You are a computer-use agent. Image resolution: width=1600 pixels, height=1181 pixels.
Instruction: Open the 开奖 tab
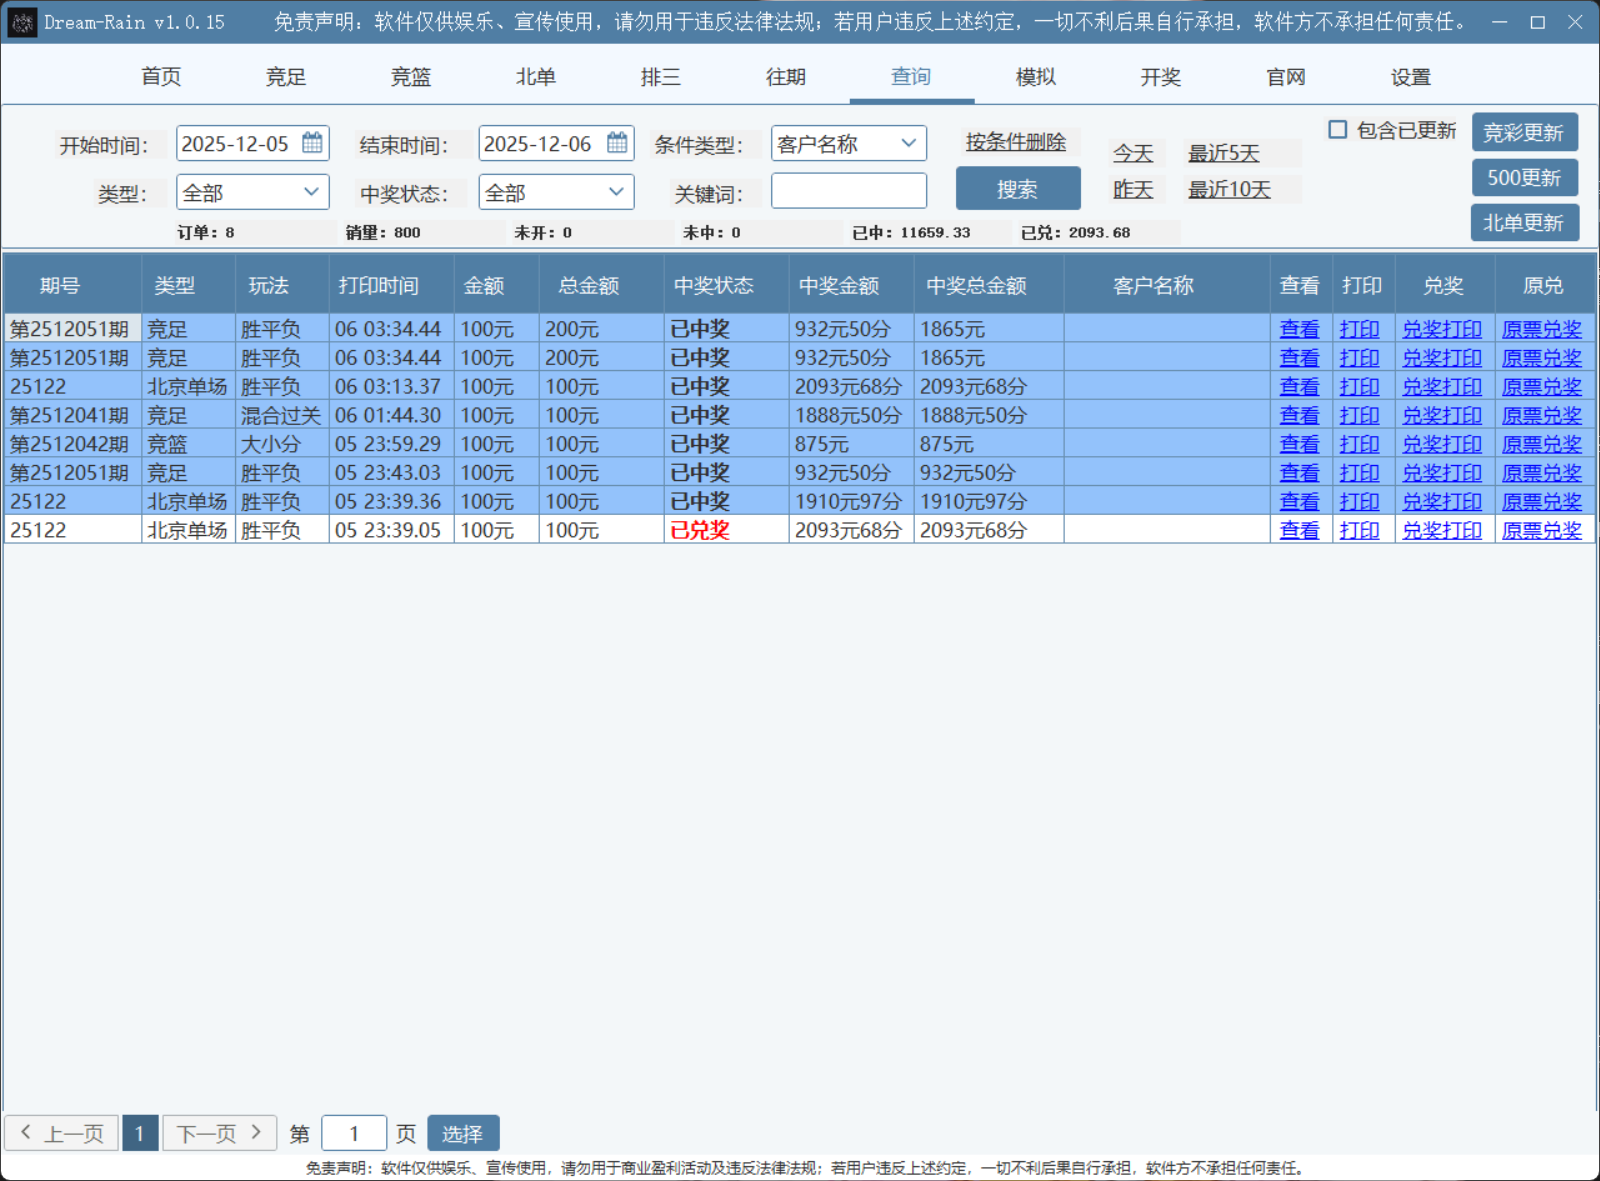[x=1160, y=77]
